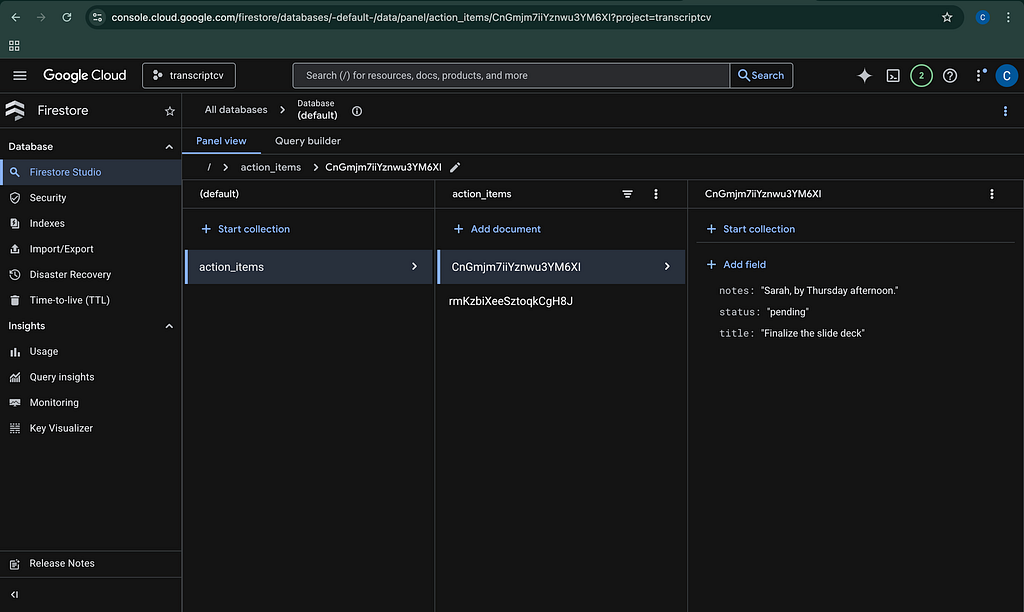Show database info icon next to (default)
Image resolution: width=1024 pixels, height=612 pixels.
[357, 111]
